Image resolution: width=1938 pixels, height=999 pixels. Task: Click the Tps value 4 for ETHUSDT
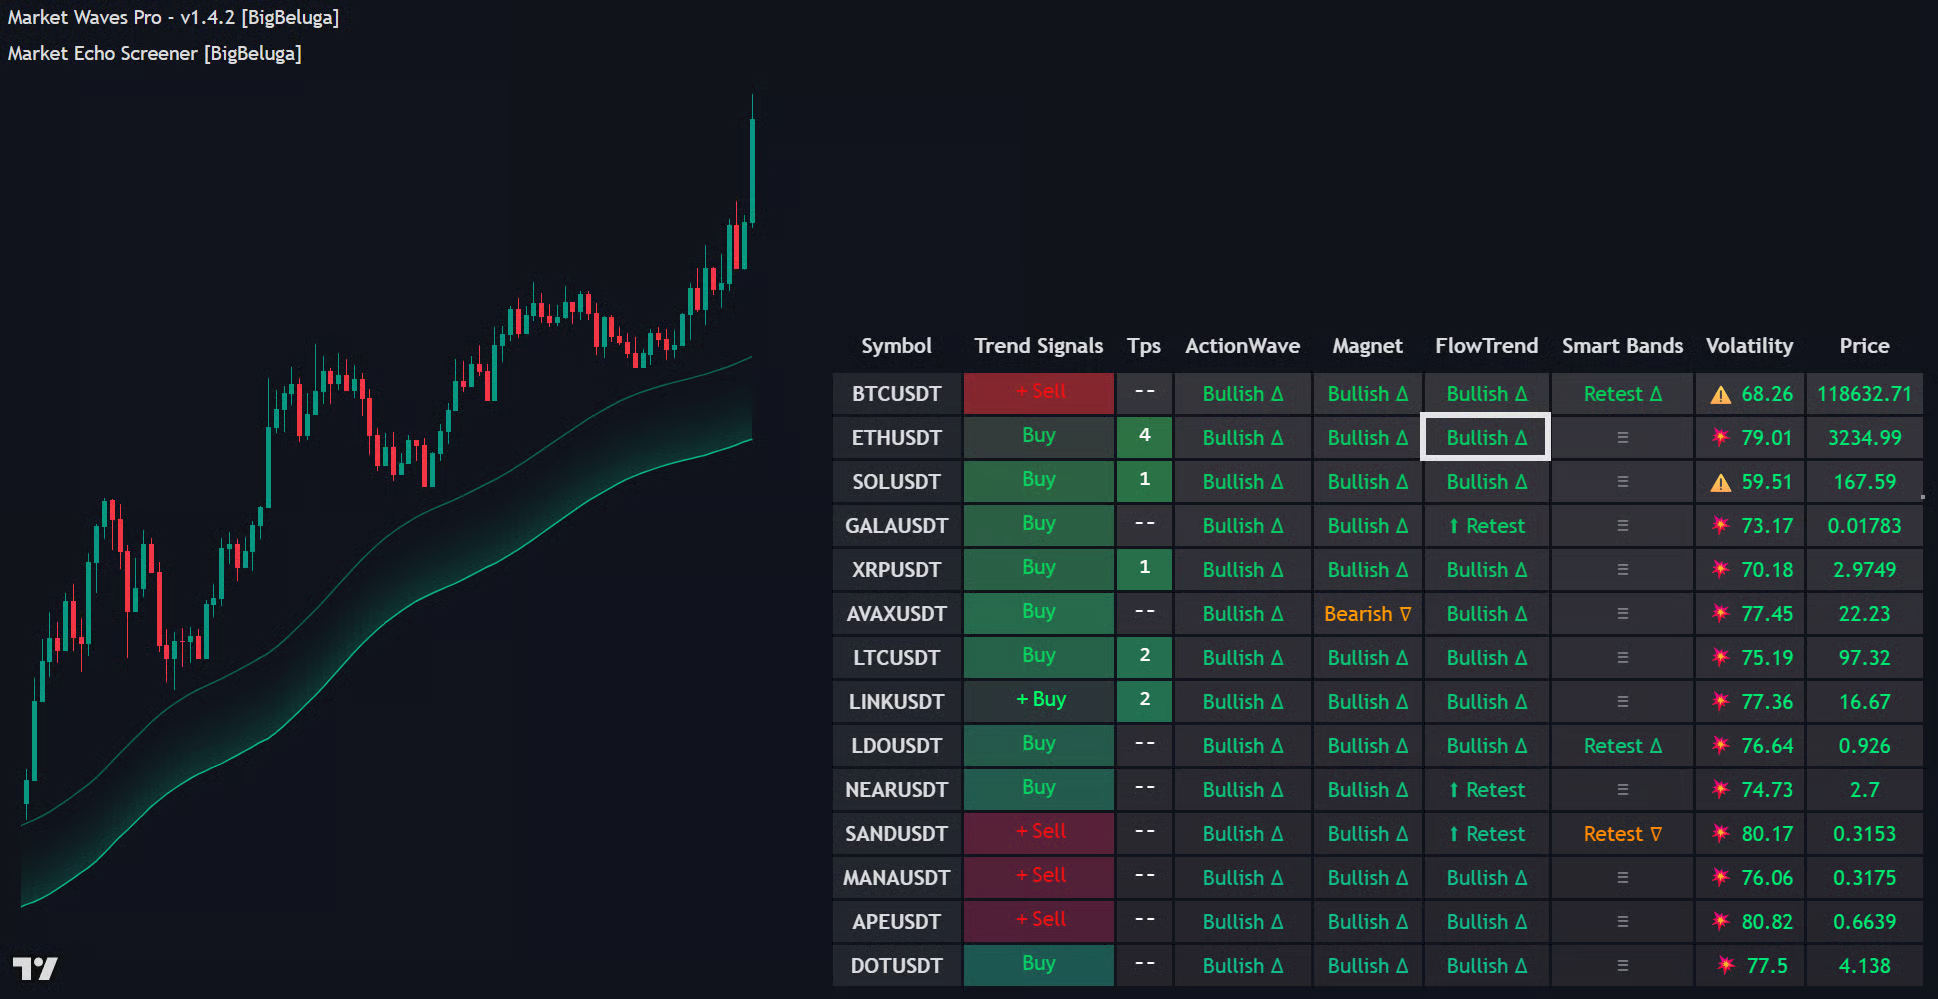1144,436
